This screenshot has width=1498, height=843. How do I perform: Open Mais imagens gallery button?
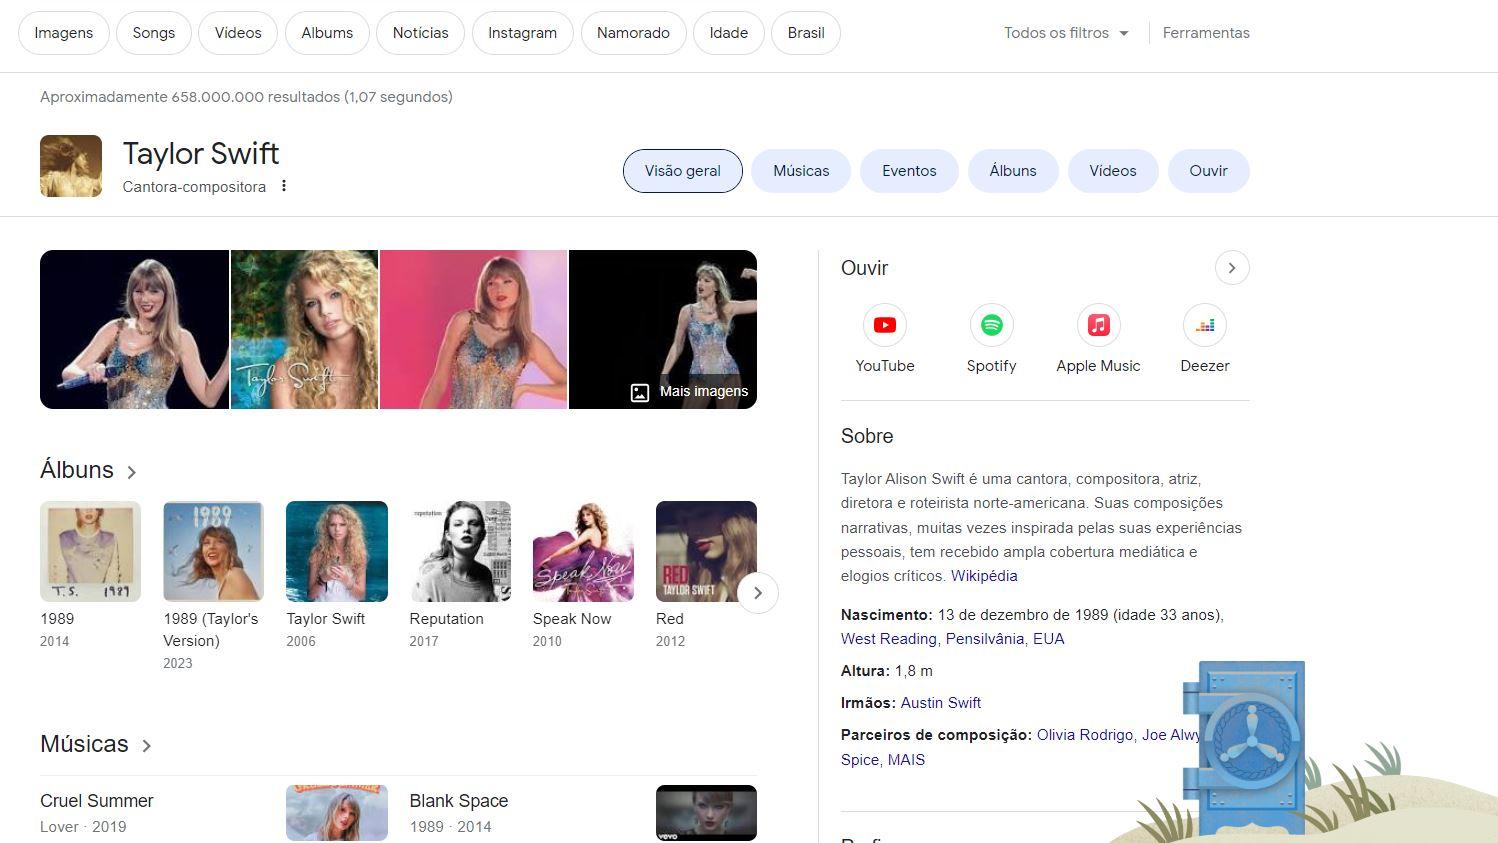click(x=689, y=391)
